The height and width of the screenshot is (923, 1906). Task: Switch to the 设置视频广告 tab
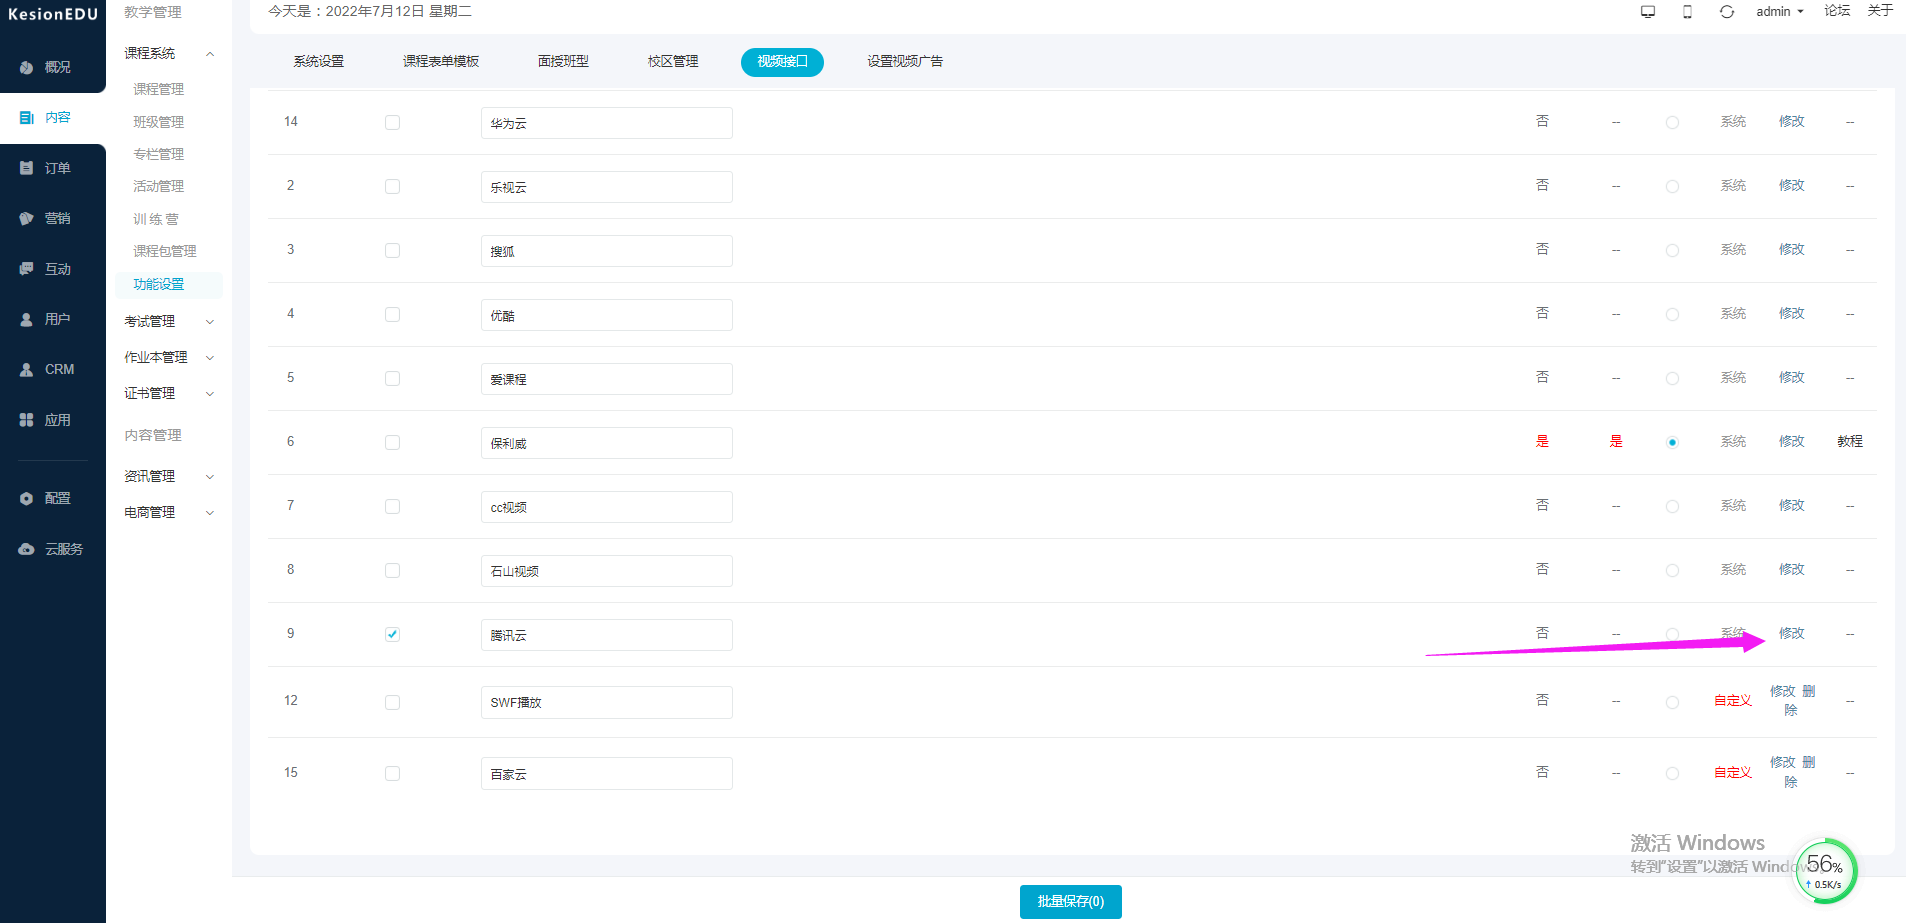(904, 62)
